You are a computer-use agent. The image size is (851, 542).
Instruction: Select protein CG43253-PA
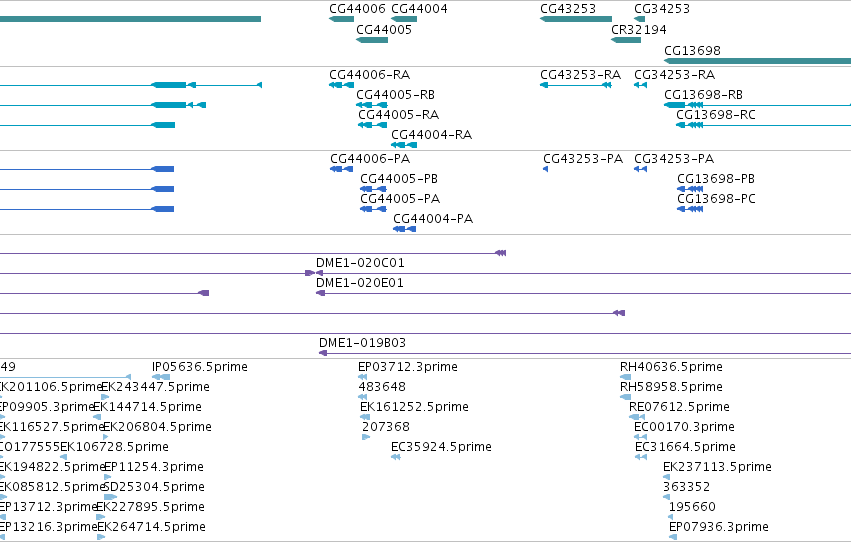pyautogui.click(x=582, y=158)
